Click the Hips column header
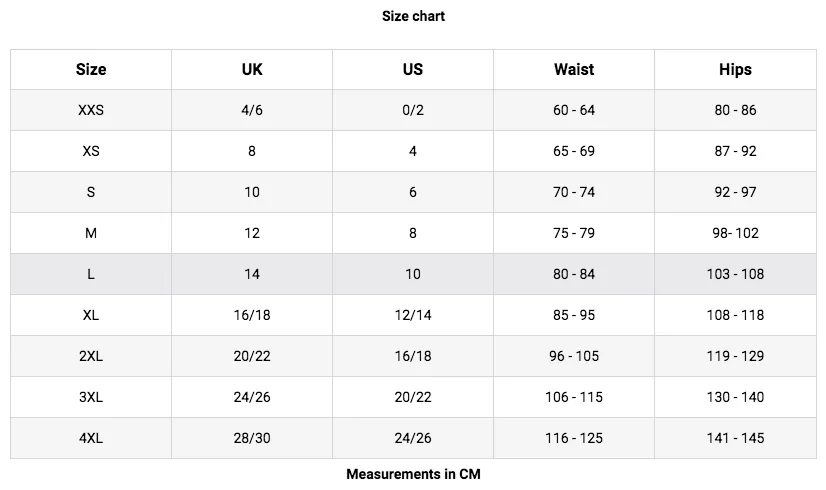The height and width of the screenshot is (490, 826). (x=735, y=70)
